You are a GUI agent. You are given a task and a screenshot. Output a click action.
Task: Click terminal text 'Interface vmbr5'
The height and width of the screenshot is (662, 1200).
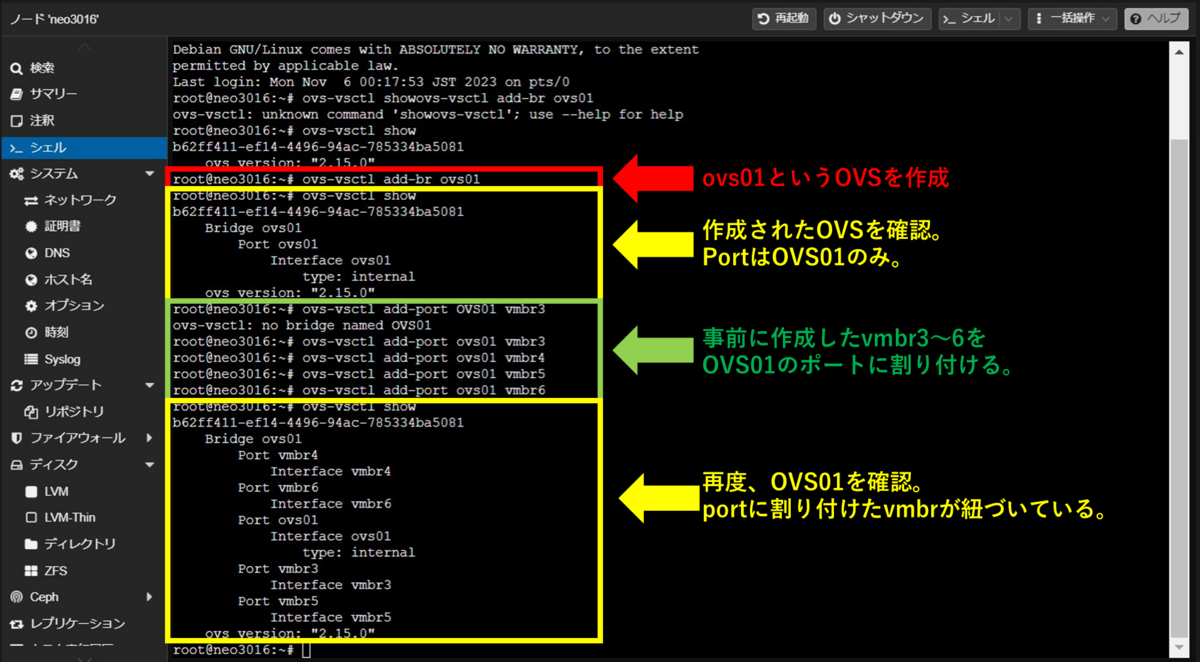[331, 617]
